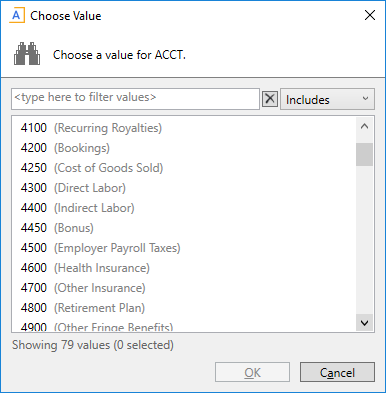The image size is (386, 393).
Task: Cancel the value selection
Action: [x=337, y=372]
